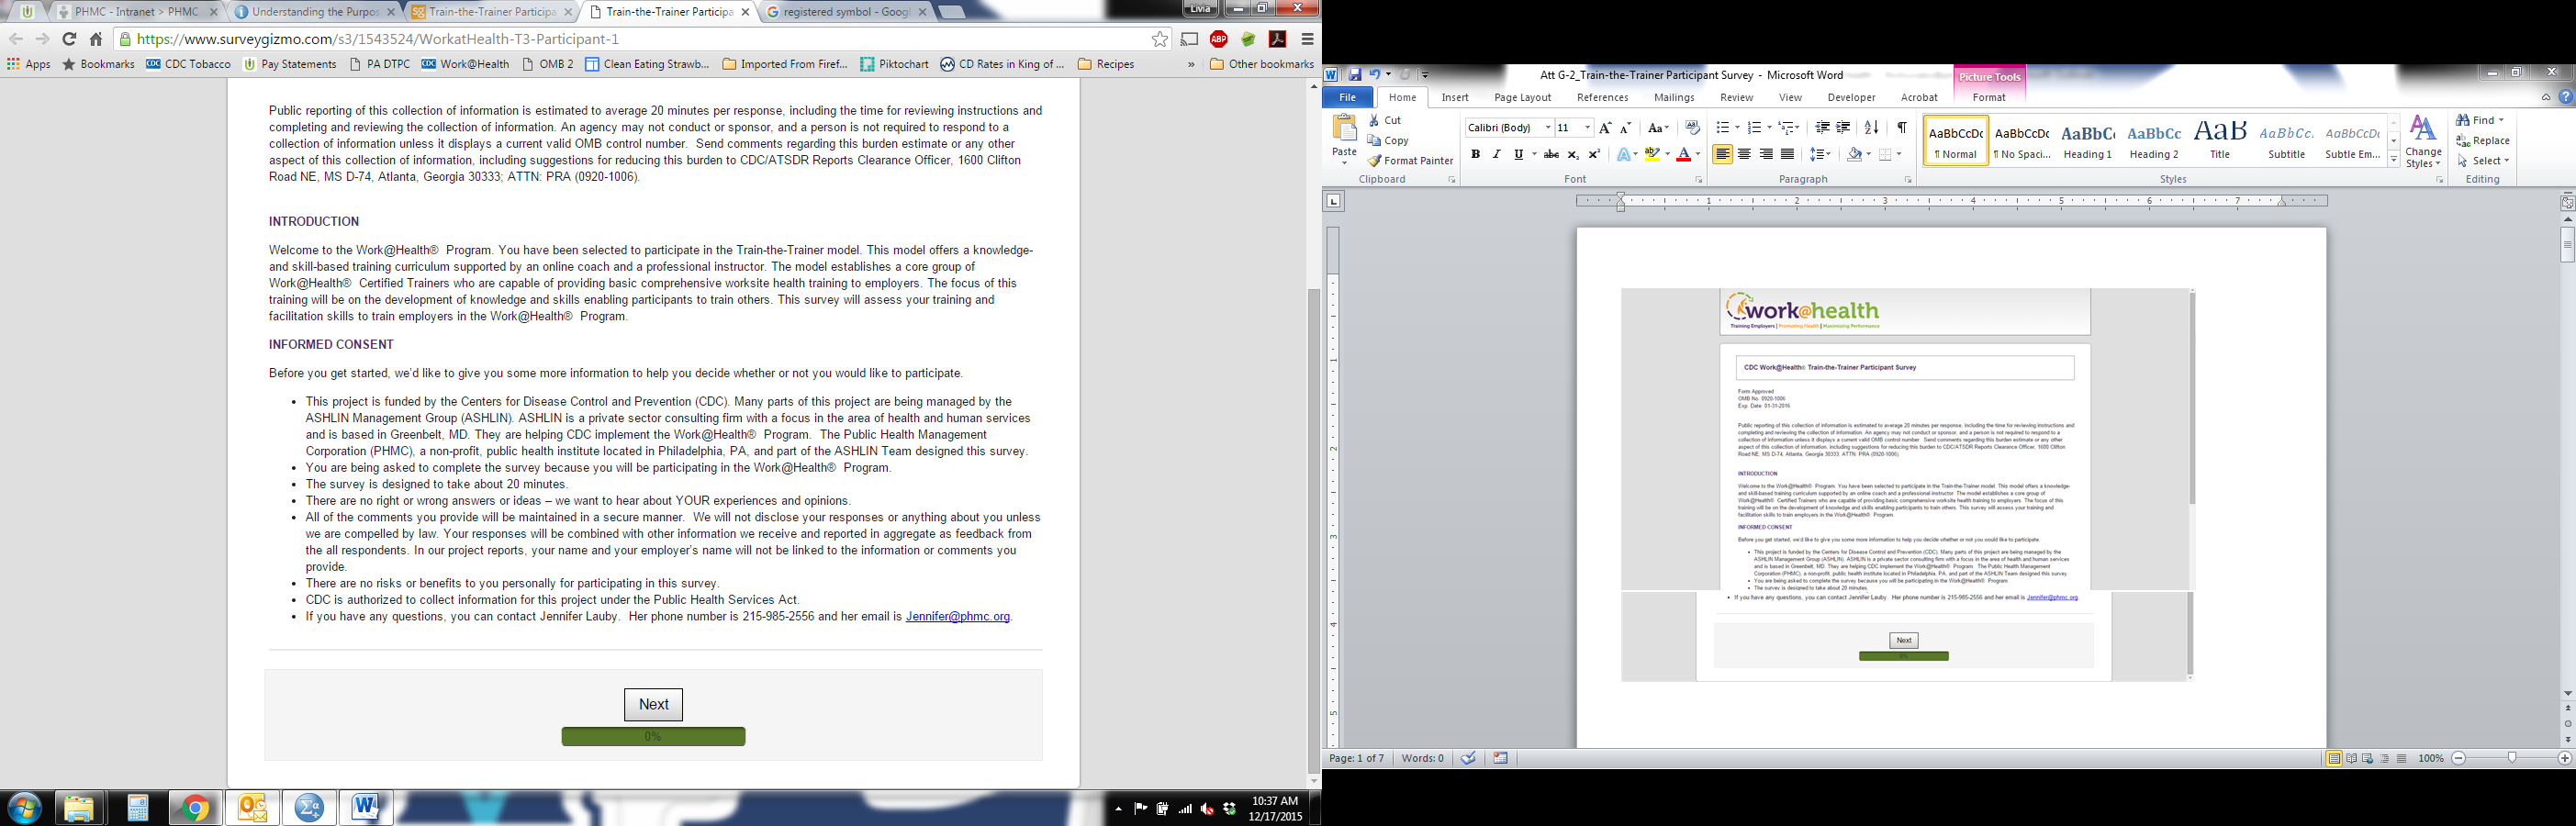
Task: Click the Word zoom slider handle
Action: pyautogui.click(x=2511, y=759)
